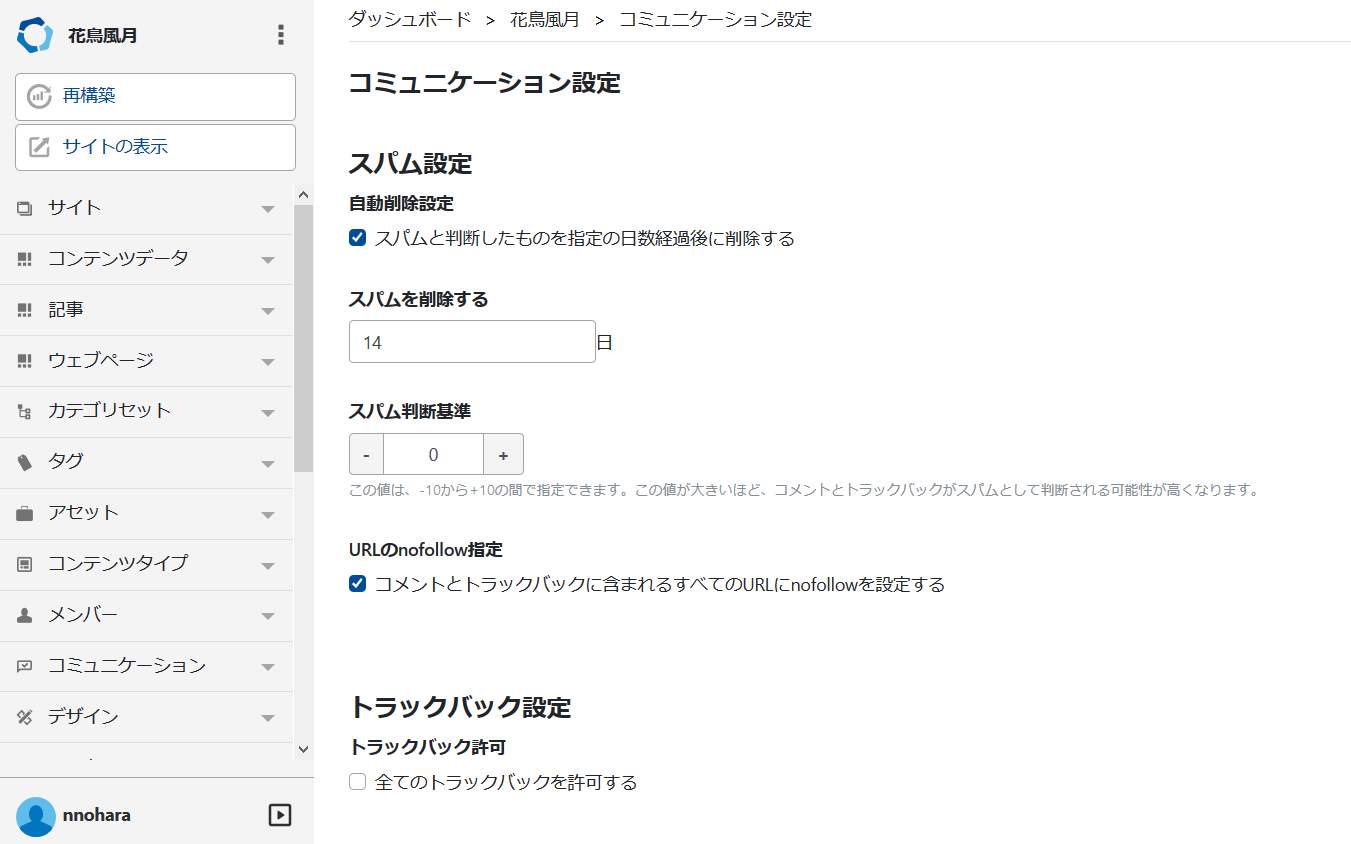Click the 記事 menu icon

click(25, 310)
